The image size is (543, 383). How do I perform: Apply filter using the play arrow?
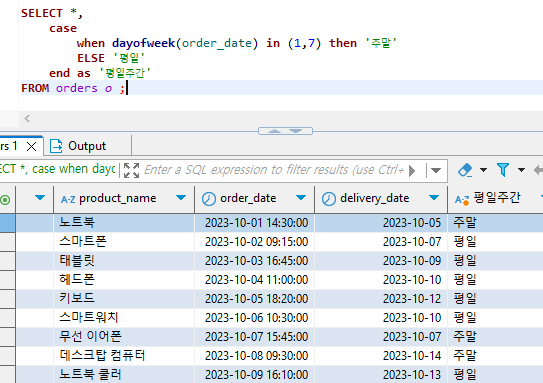[412, 171]
